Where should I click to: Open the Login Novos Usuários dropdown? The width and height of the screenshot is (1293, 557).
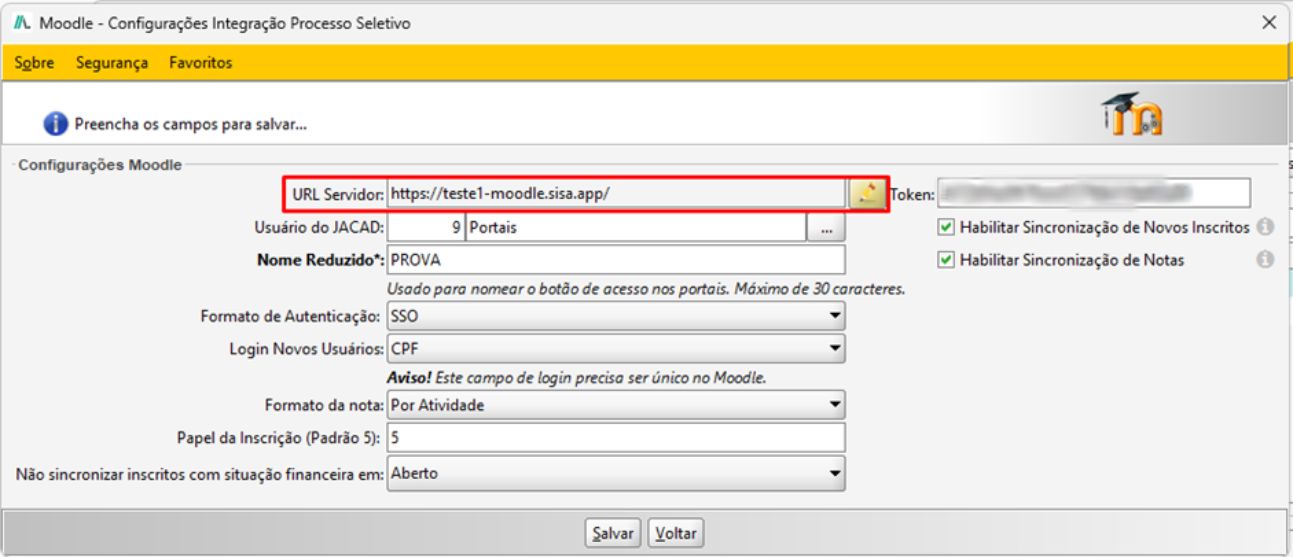[x=616, y=349]
